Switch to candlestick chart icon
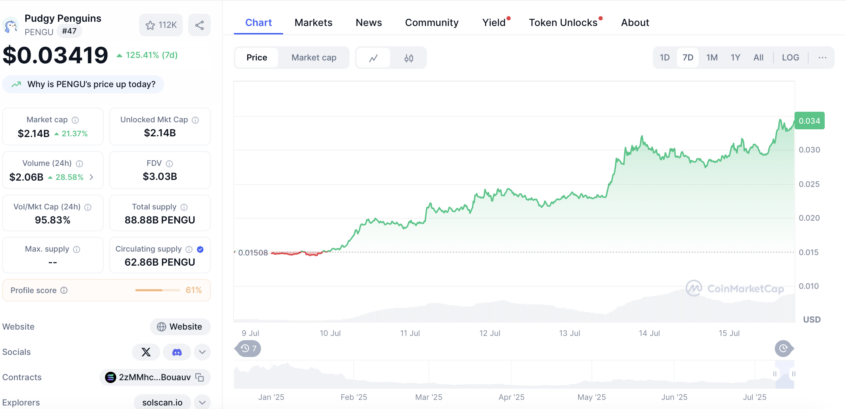This screenshot has height=409, width=850. coord(409,58)
